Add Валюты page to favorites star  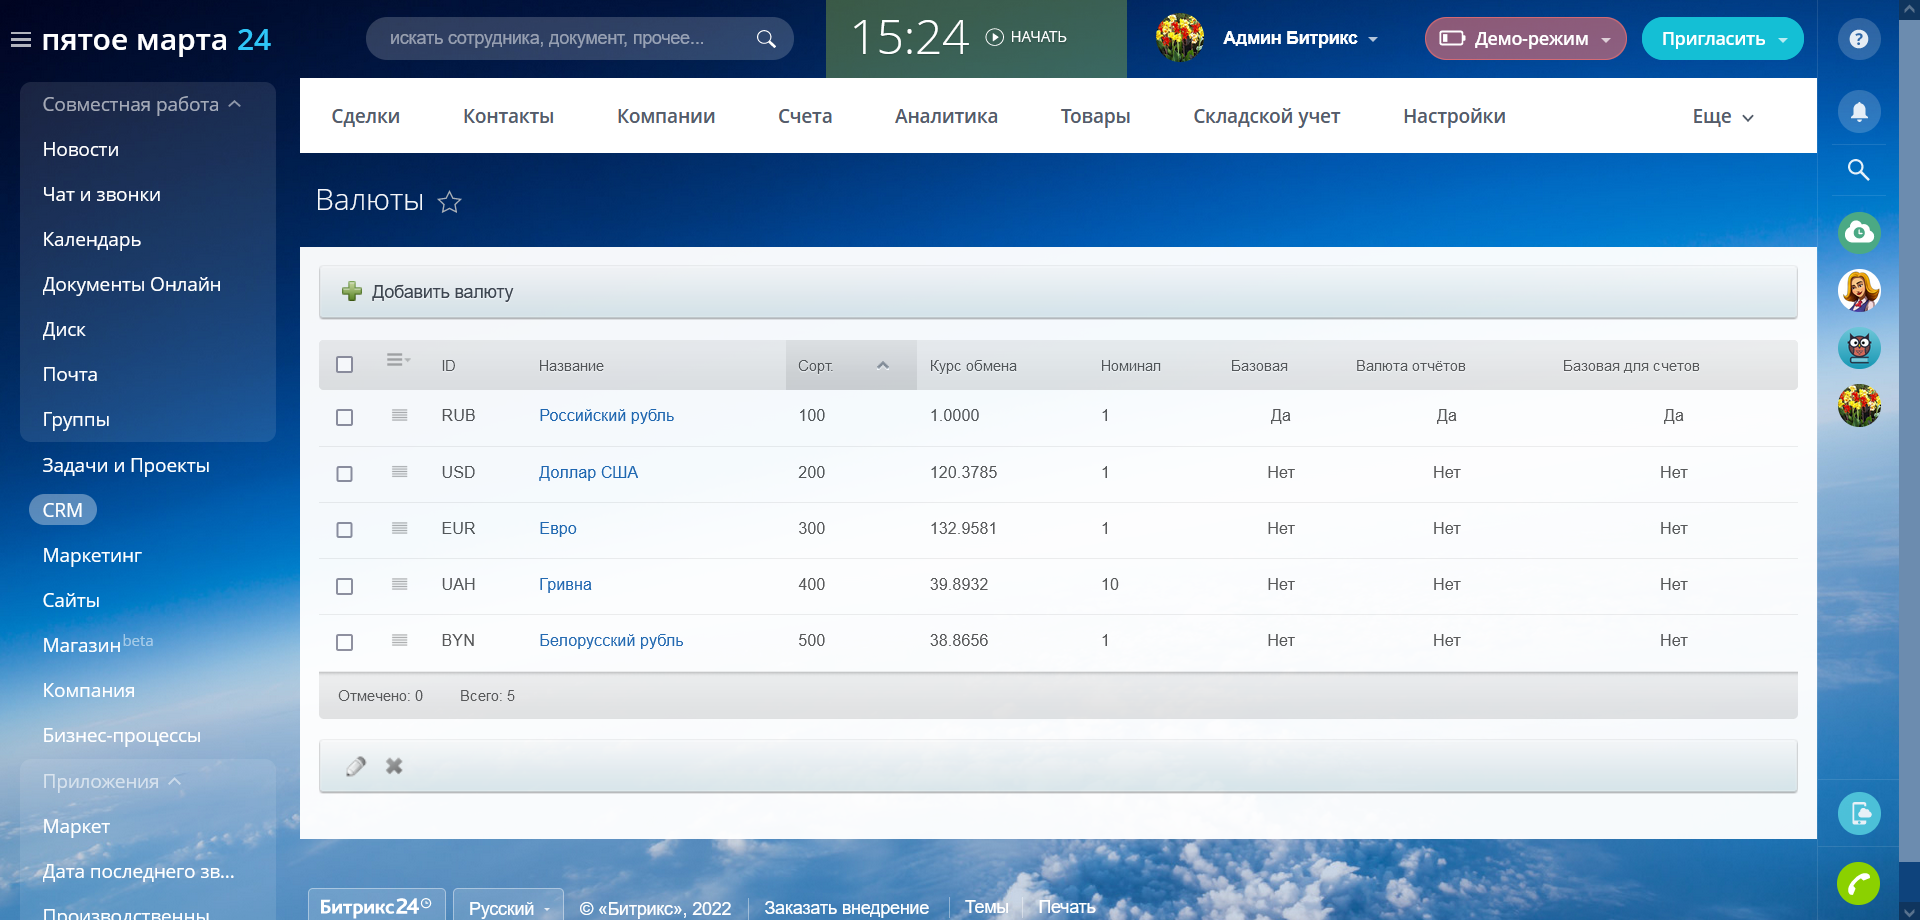point(450,202)
